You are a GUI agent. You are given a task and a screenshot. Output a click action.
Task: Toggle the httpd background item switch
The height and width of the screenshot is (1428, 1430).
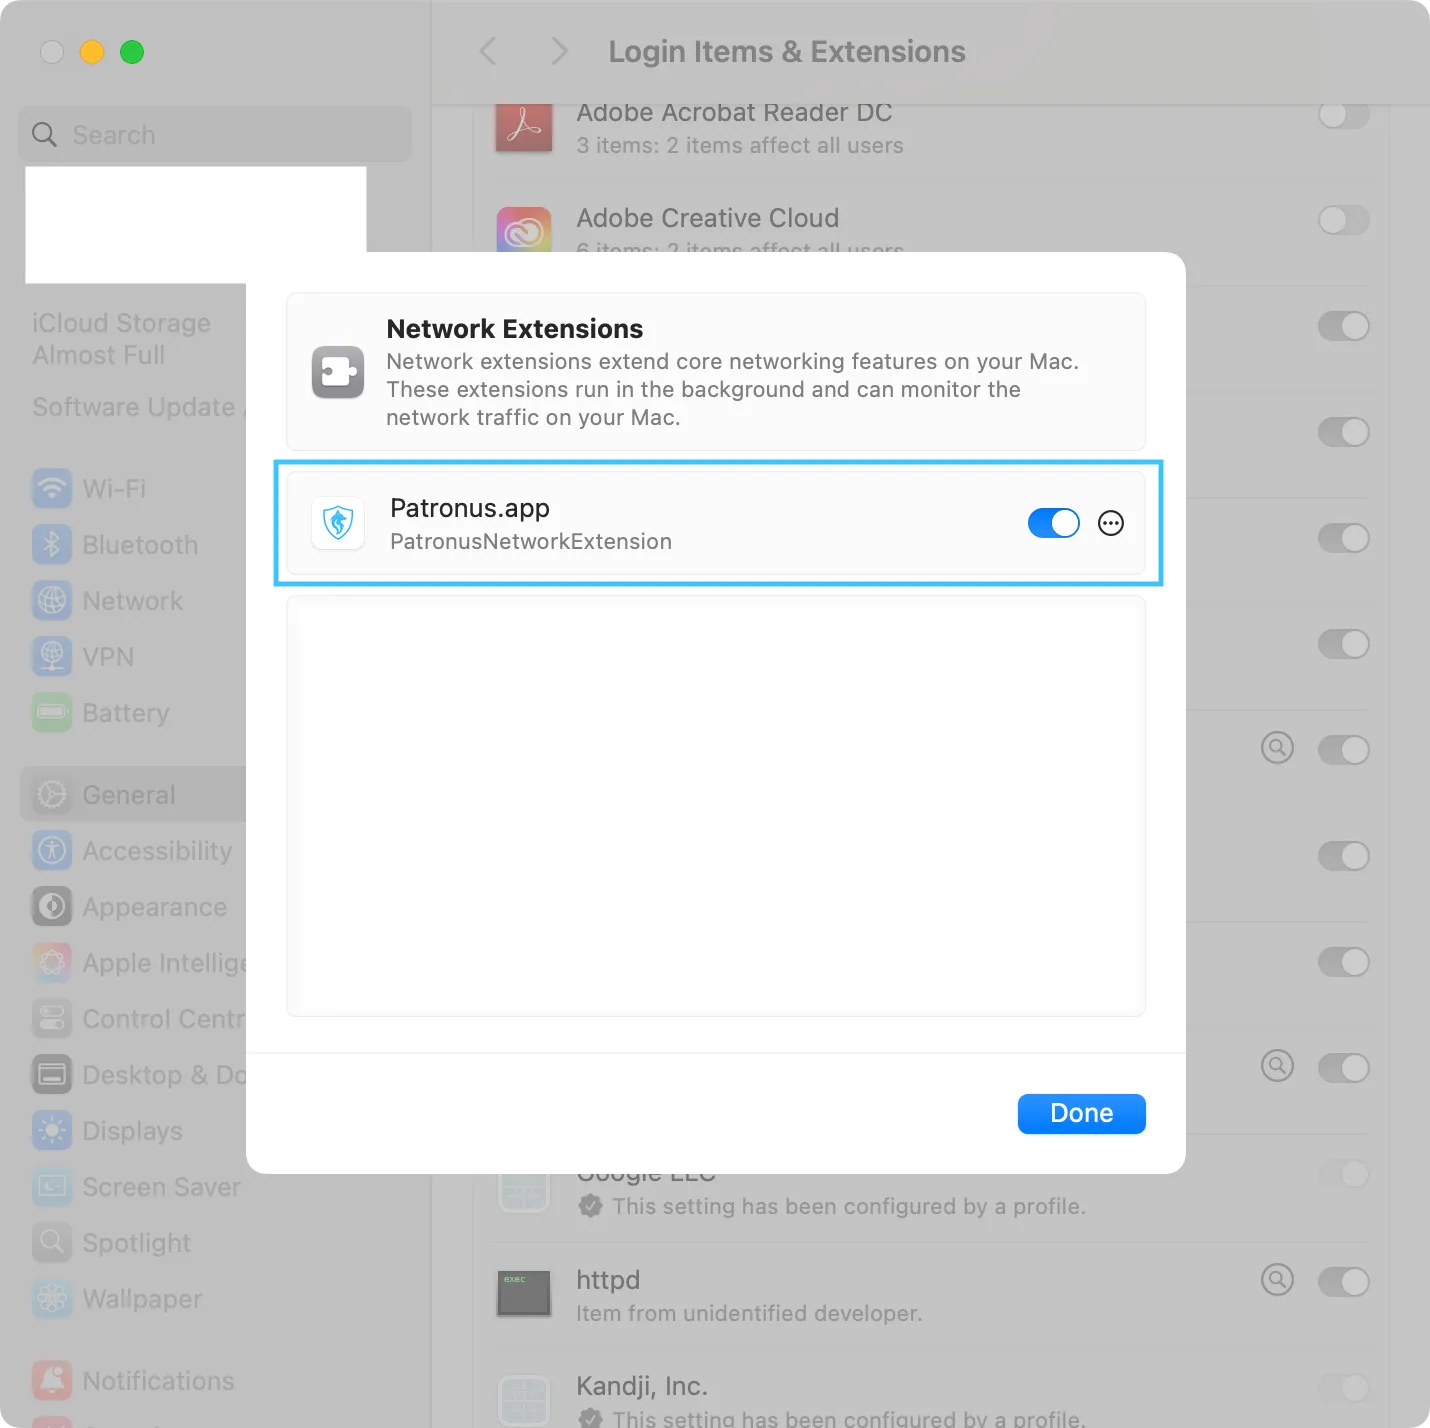[1343, 1281]
